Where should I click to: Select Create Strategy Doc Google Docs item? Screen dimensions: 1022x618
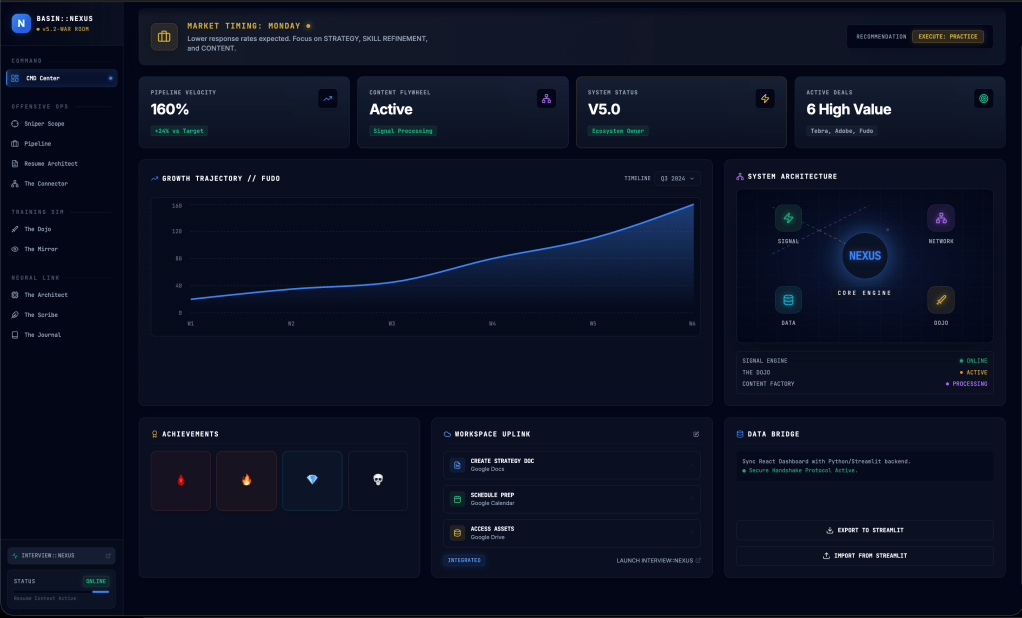click(571, 464)
